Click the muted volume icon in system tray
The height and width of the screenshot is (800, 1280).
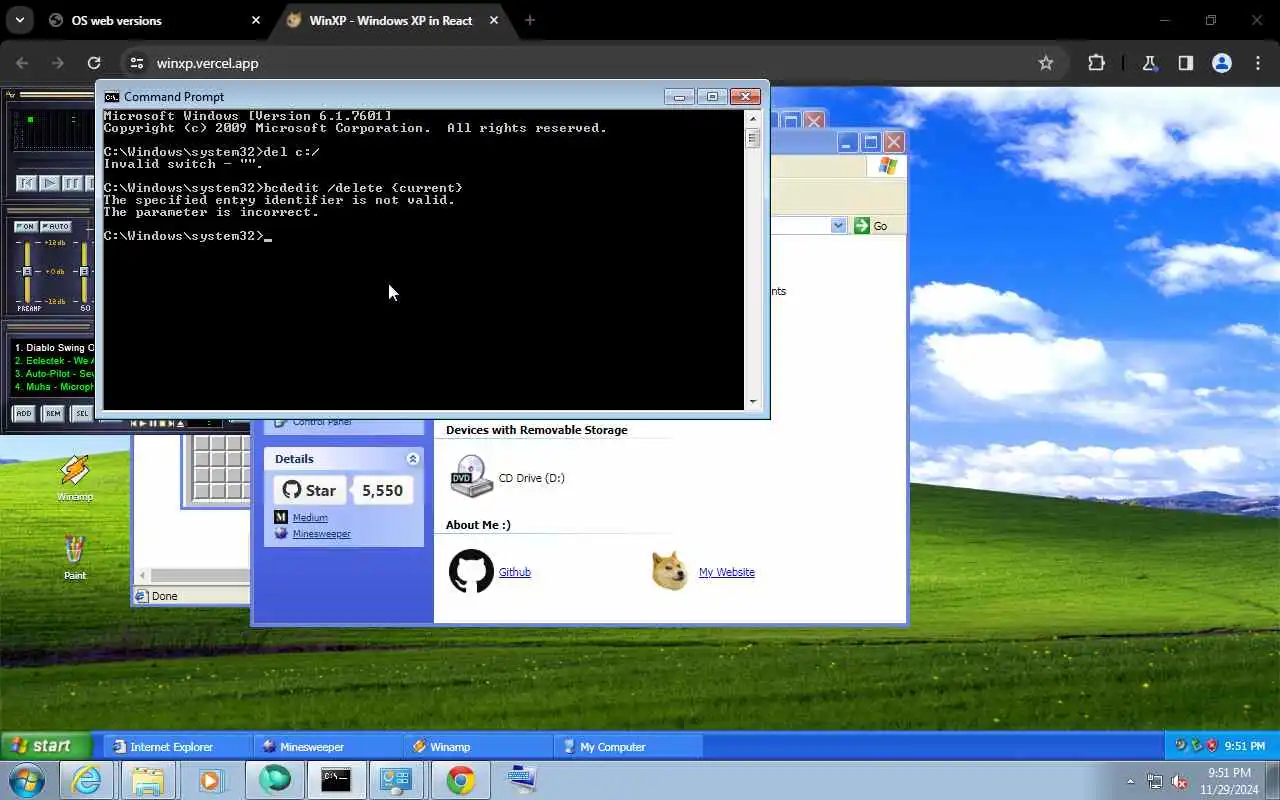pyautogui.click(x=1180, y=782)
